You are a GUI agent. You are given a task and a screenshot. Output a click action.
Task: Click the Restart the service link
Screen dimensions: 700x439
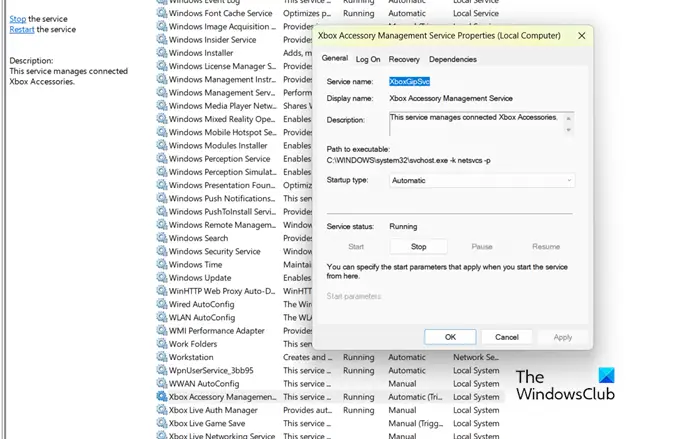(22, 29)
